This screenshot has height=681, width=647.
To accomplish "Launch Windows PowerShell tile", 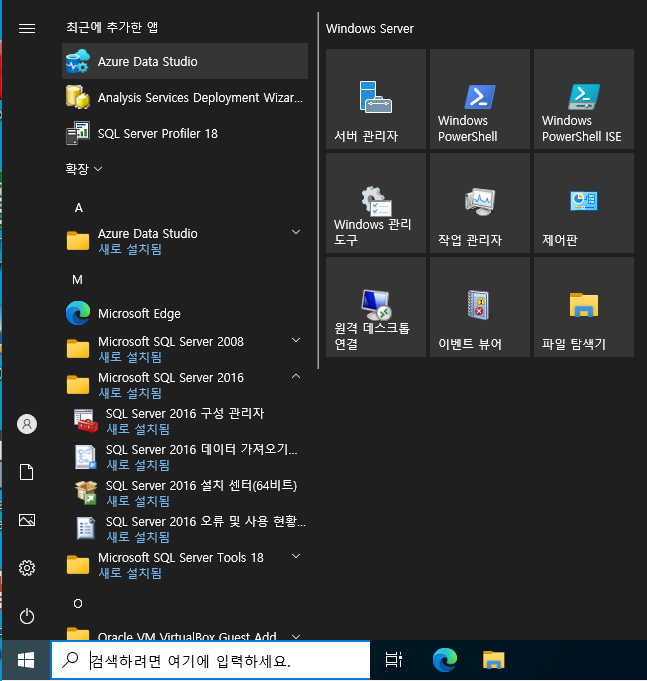I will pos(480,99).
